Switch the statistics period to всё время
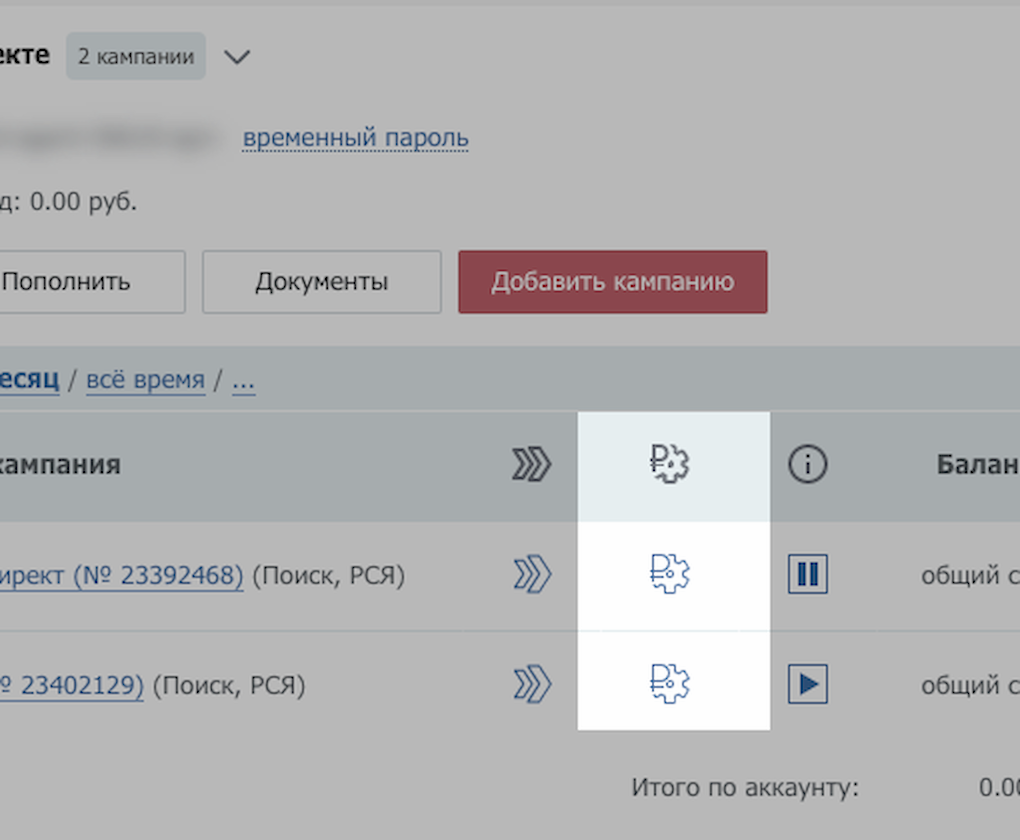The image size is (1020, 840). (x=146, y=380)
